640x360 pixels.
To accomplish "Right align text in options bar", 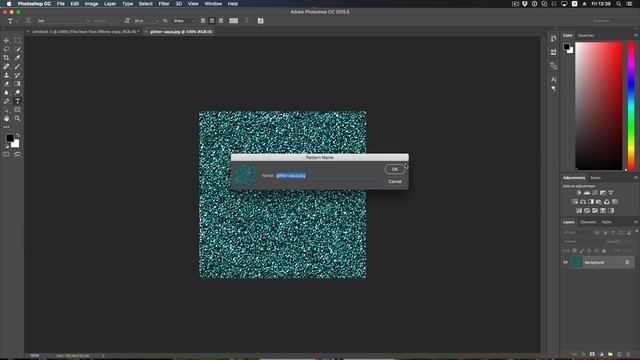I will (221, 21).
